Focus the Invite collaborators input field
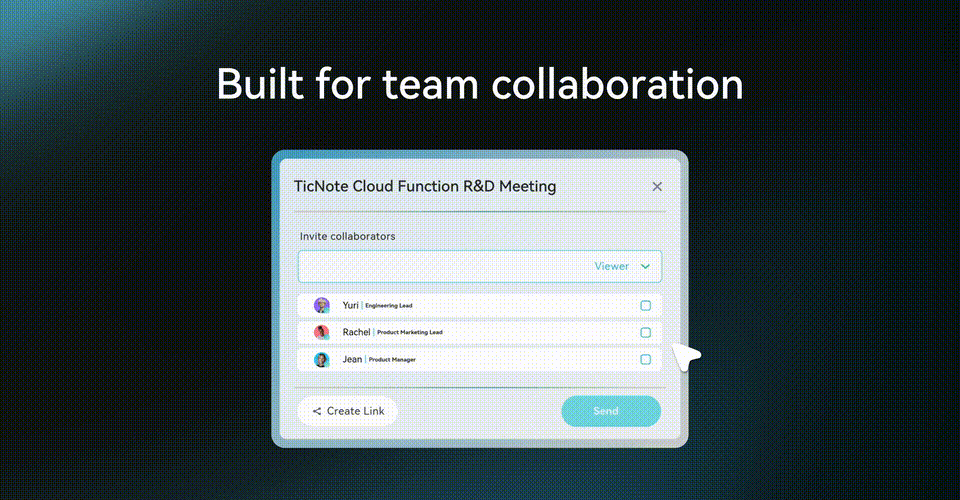 pos(440,266)
